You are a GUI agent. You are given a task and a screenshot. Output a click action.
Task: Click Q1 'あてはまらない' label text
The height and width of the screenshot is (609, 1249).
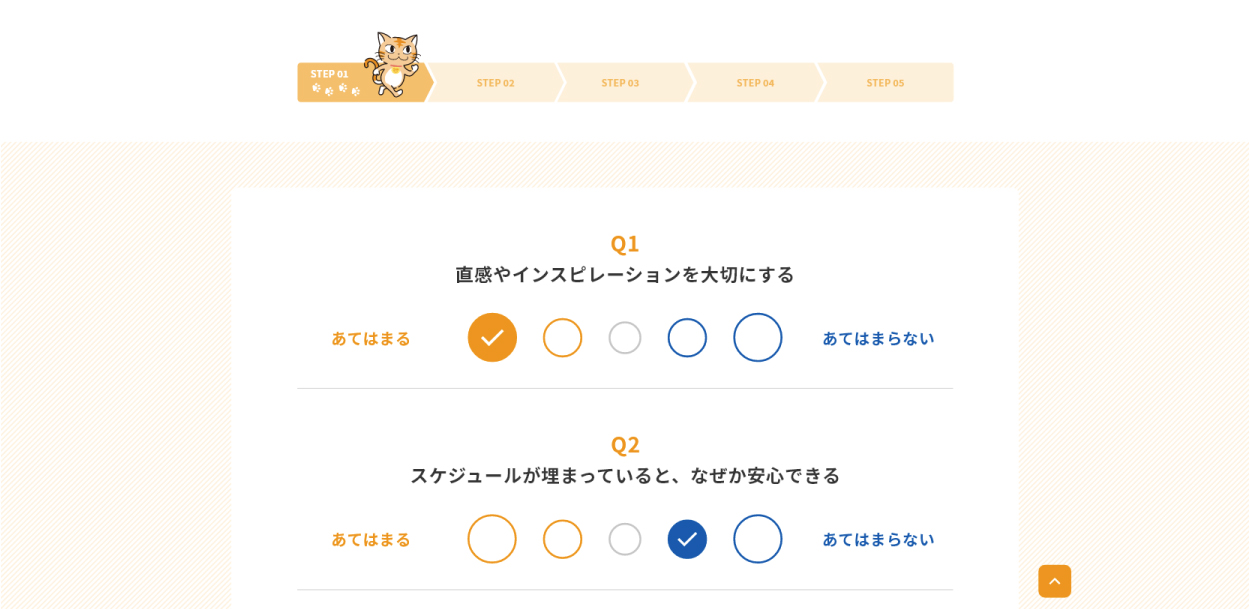(x=878, y=338)
